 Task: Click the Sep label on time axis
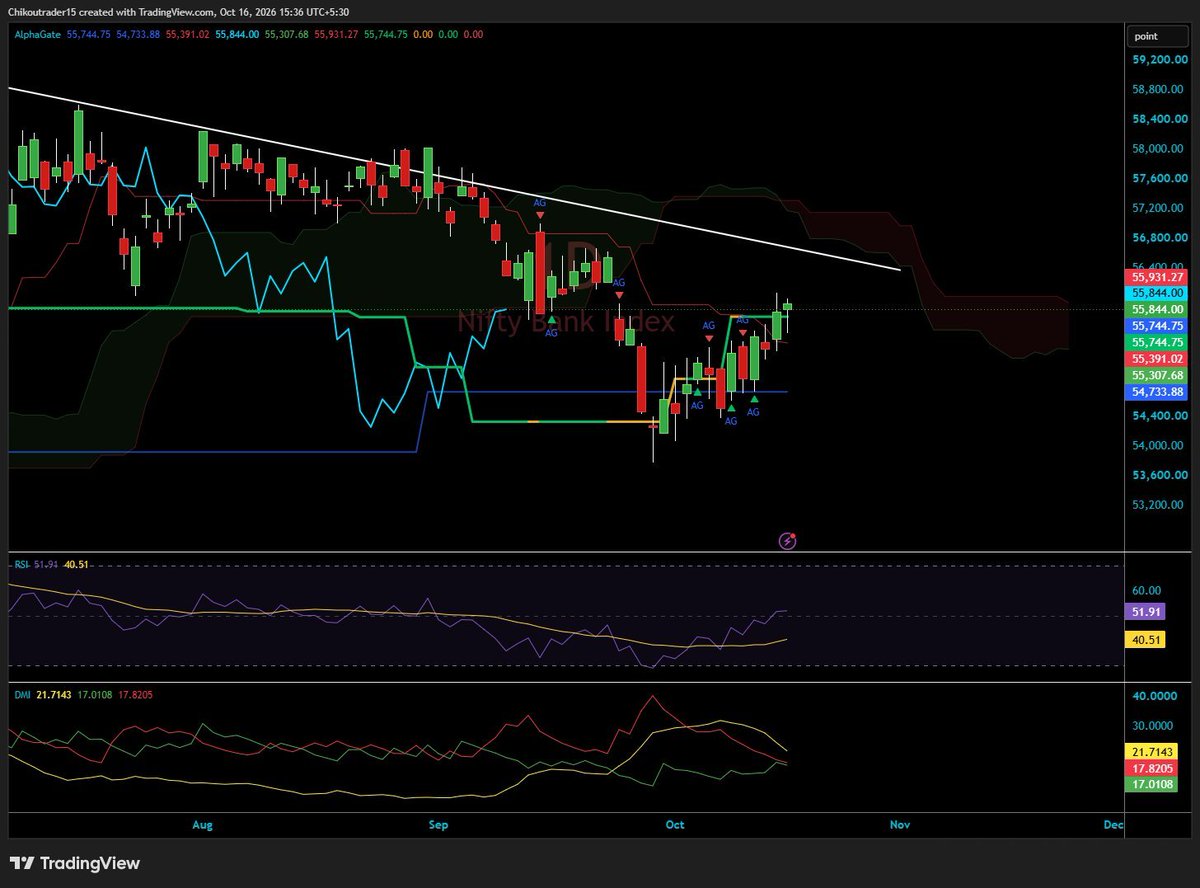pyautogui.click(x=437, y=825)
